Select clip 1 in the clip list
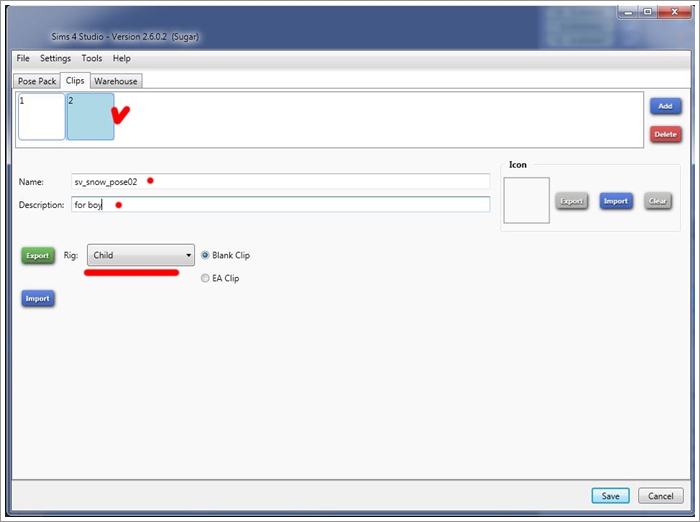The height and width of the screenshot is (522, 700). point(41,117)
